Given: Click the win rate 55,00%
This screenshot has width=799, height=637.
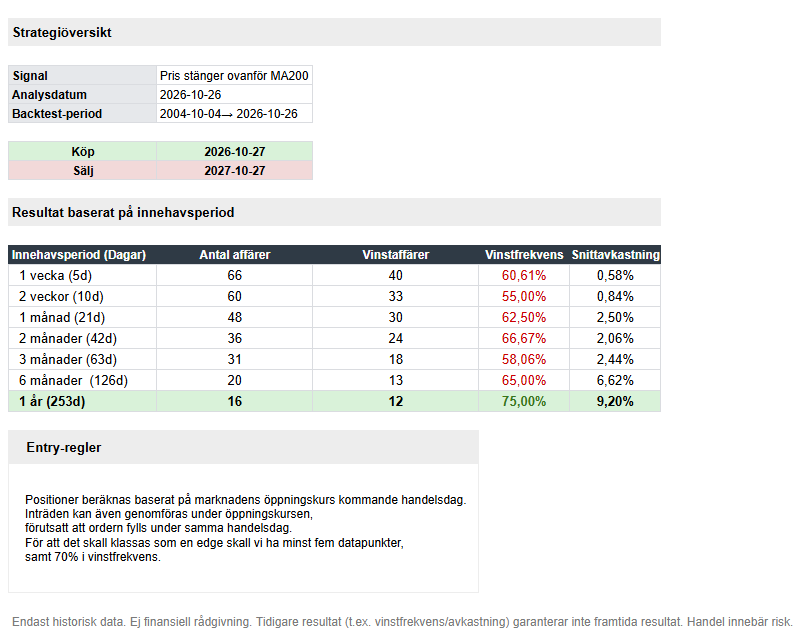Looking at the screenshot, I should pos(524,297).
